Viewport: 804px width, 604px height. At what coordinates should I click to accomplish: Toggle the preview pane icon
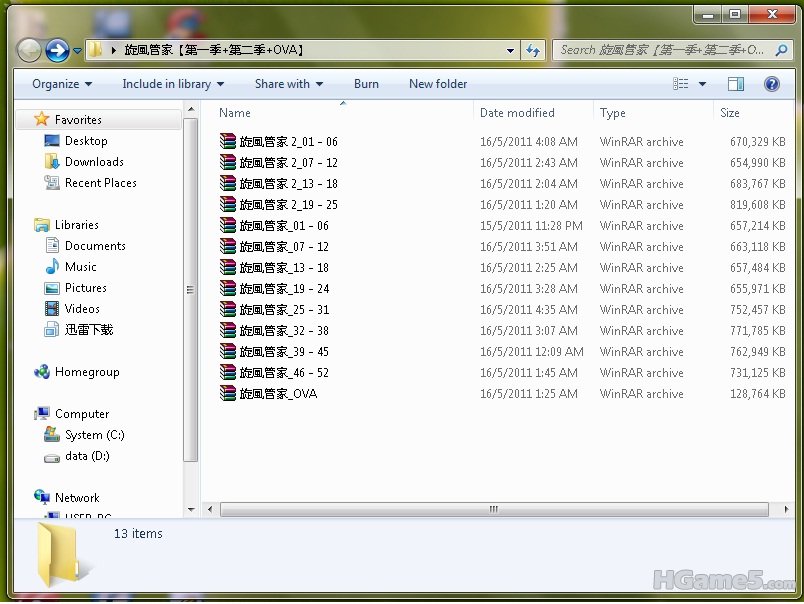736,84
